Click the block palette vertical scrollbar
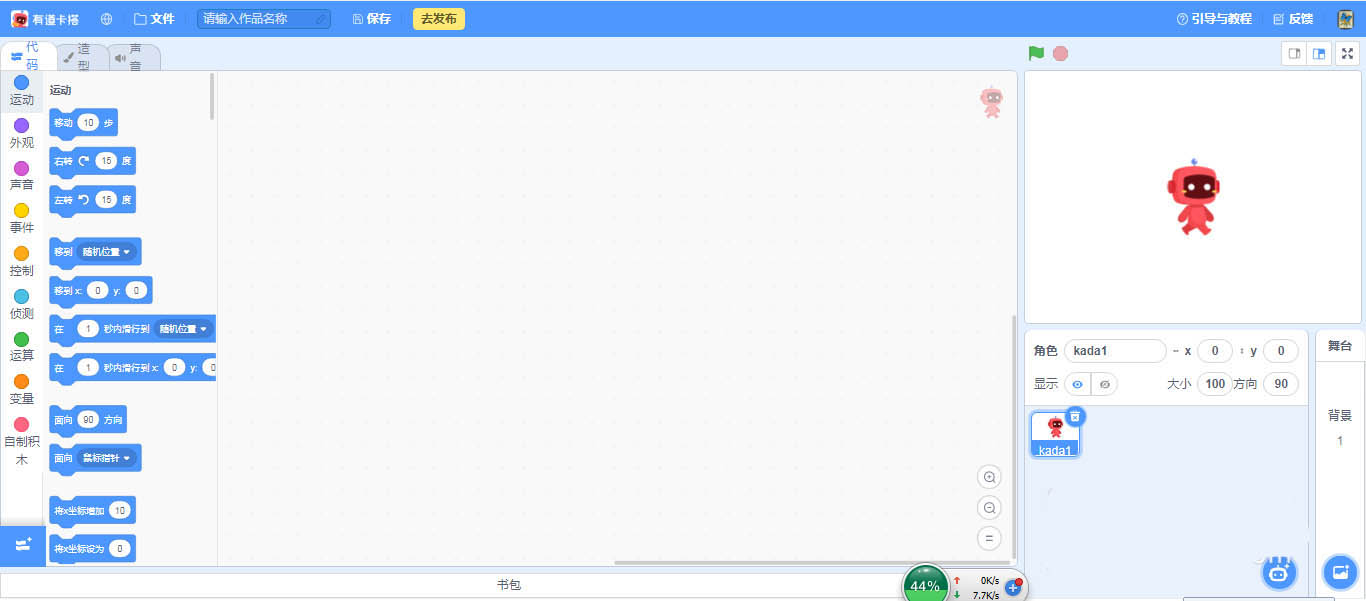 [212, 97]
